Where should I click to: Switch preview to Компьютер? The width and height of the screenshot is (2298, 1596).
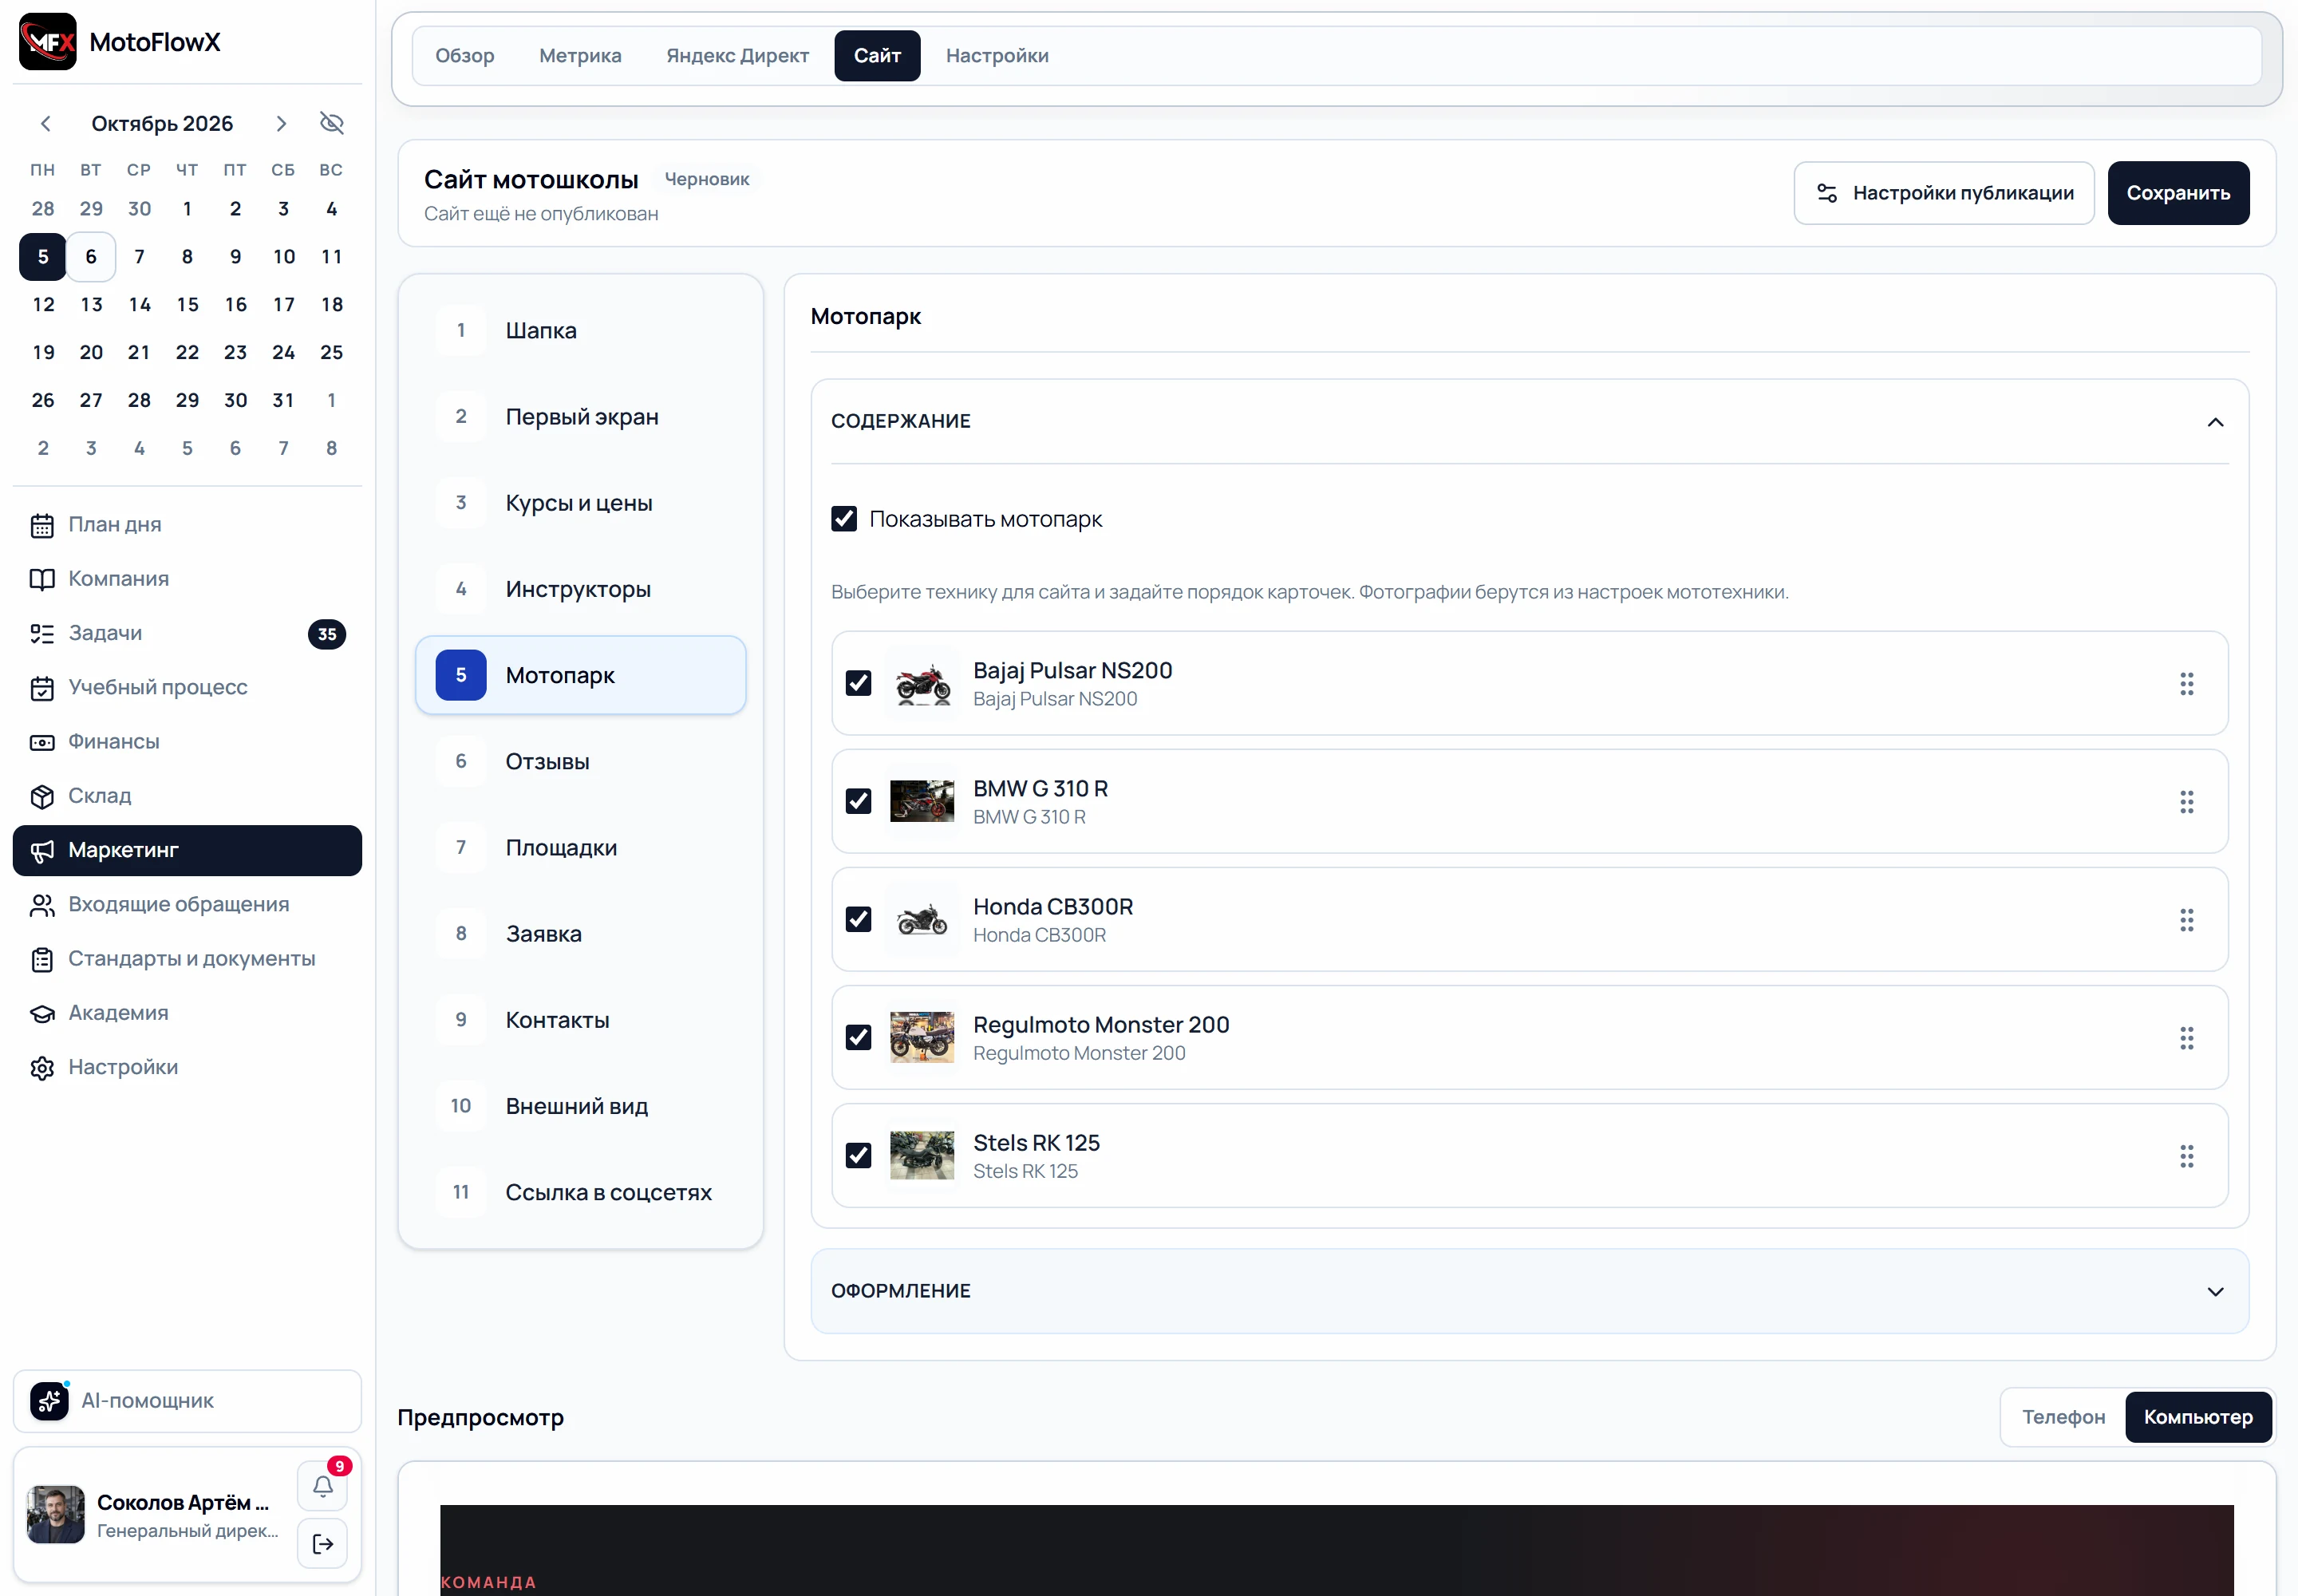[2198, 1417]
